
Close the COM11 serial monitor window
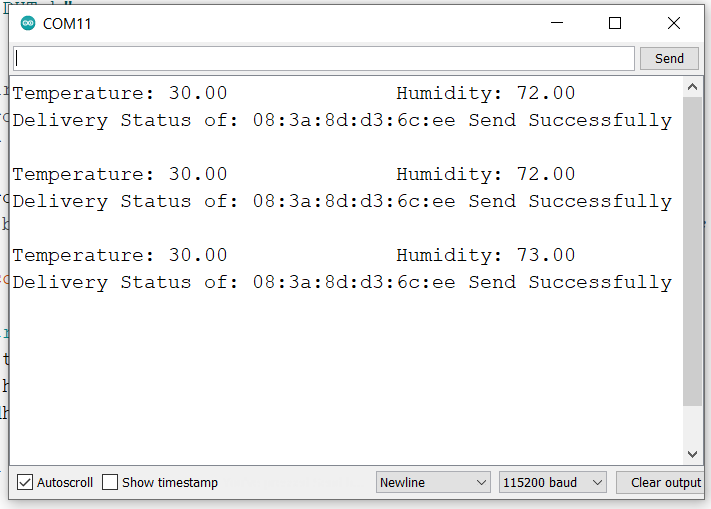click(673, 23)
